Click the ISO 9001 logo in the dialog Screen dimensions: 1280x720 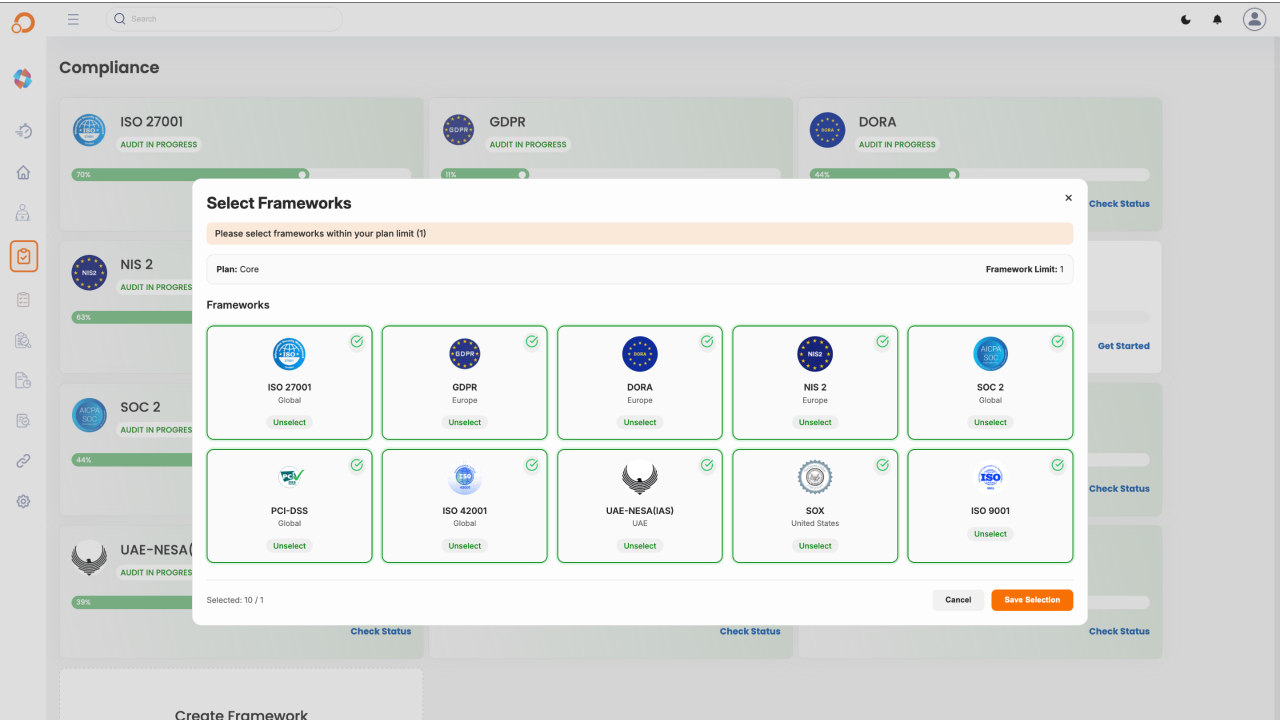click(990, 478)
